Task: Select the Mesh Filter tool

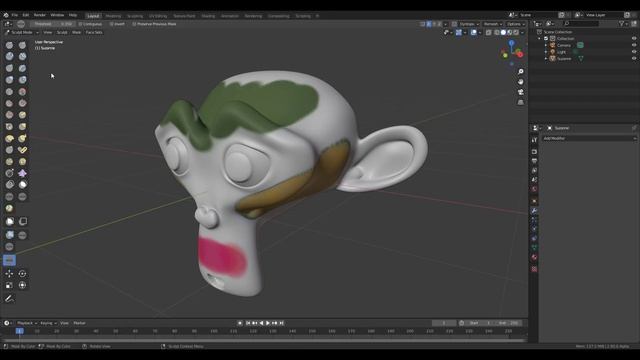Action: [9, 235]
